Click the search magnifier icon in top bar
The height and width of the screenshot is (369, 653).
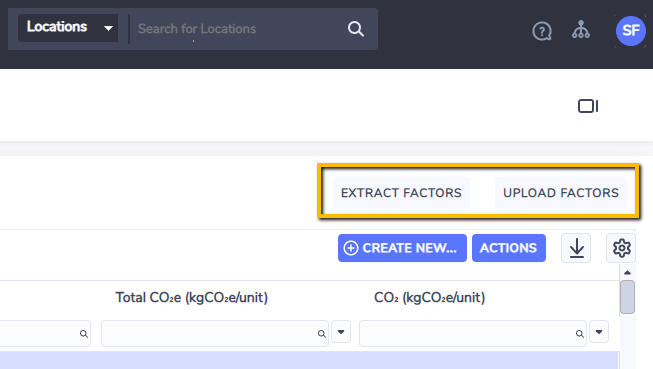356,29
